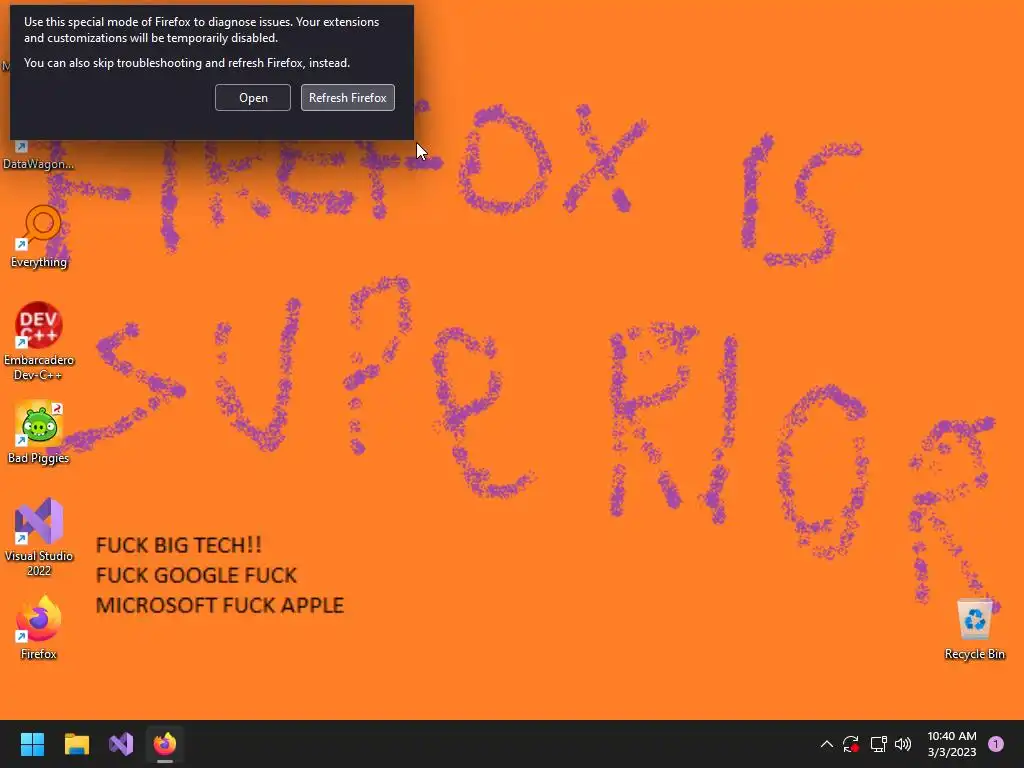
Task: Select the Bad Piggies desktop icon
Action: [39, 433]
